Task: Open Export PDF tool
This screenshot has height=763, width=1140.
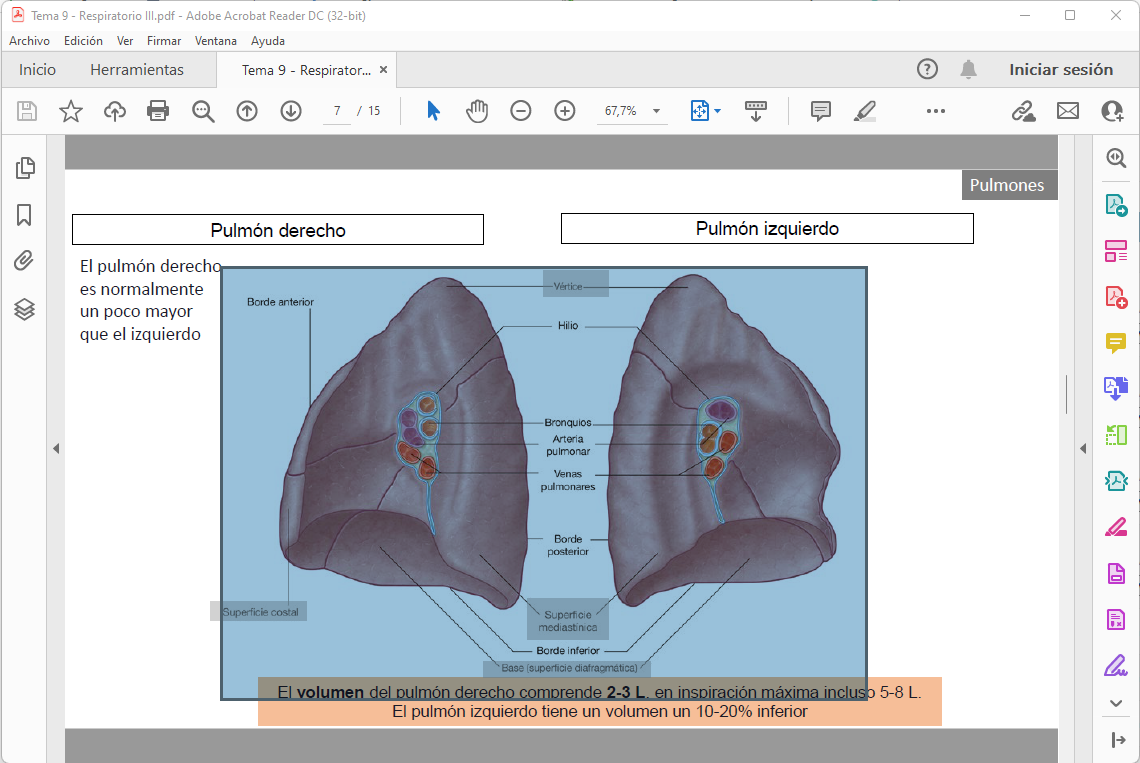Action: [x=1116, y=205]
